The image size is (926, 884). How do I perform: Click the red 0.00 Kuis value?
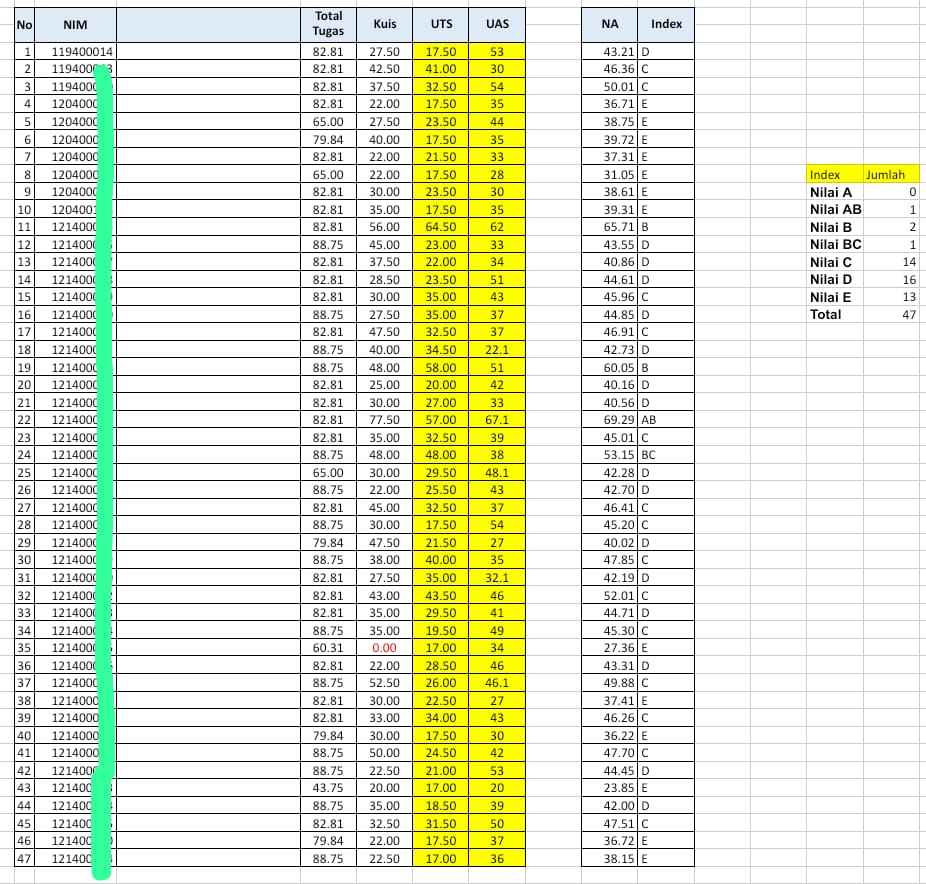click(384, 648)
